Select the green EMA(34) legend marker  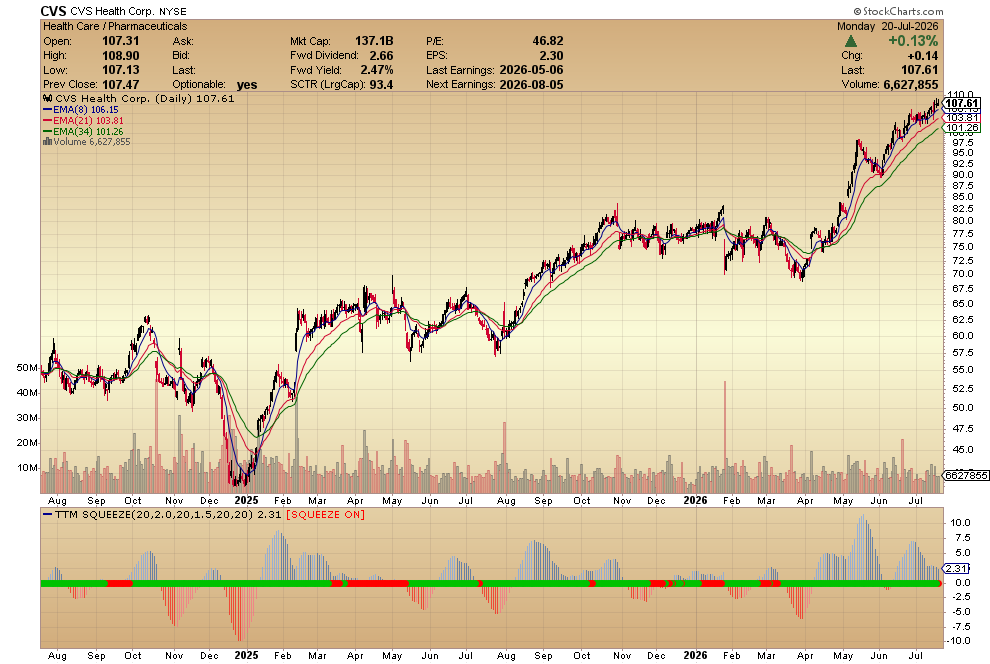(47, 132)
